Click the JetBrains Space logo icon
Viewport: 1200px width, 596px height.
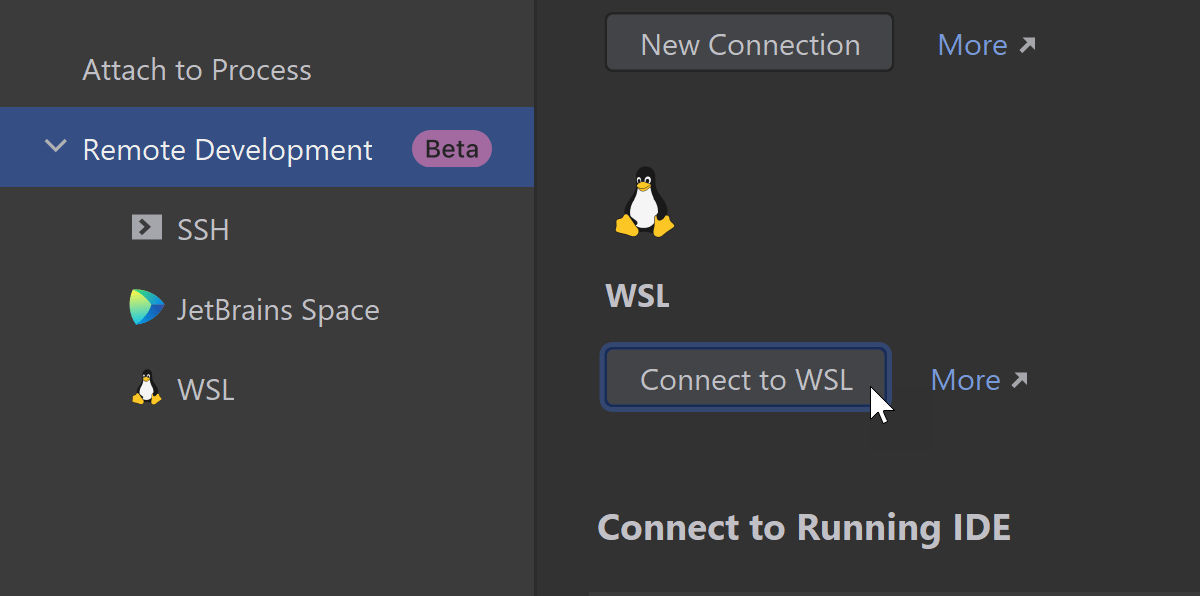point(146,308)
